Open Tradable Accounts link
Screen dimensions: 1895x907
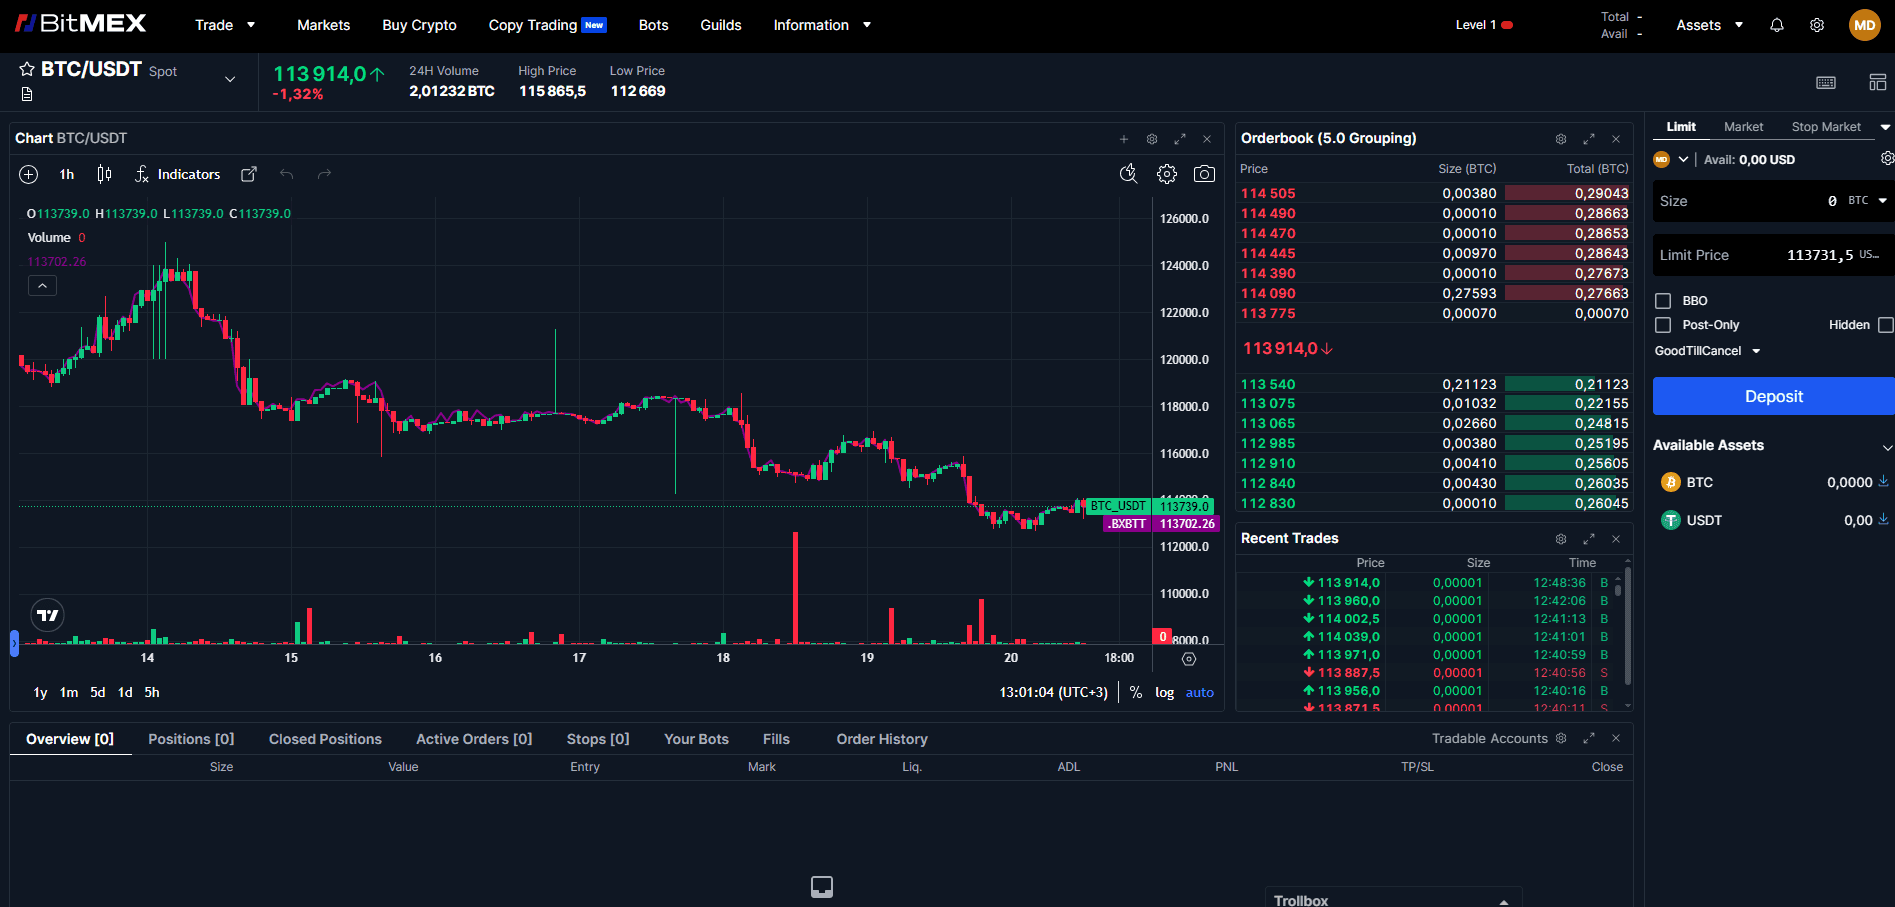pos(1489,738)
